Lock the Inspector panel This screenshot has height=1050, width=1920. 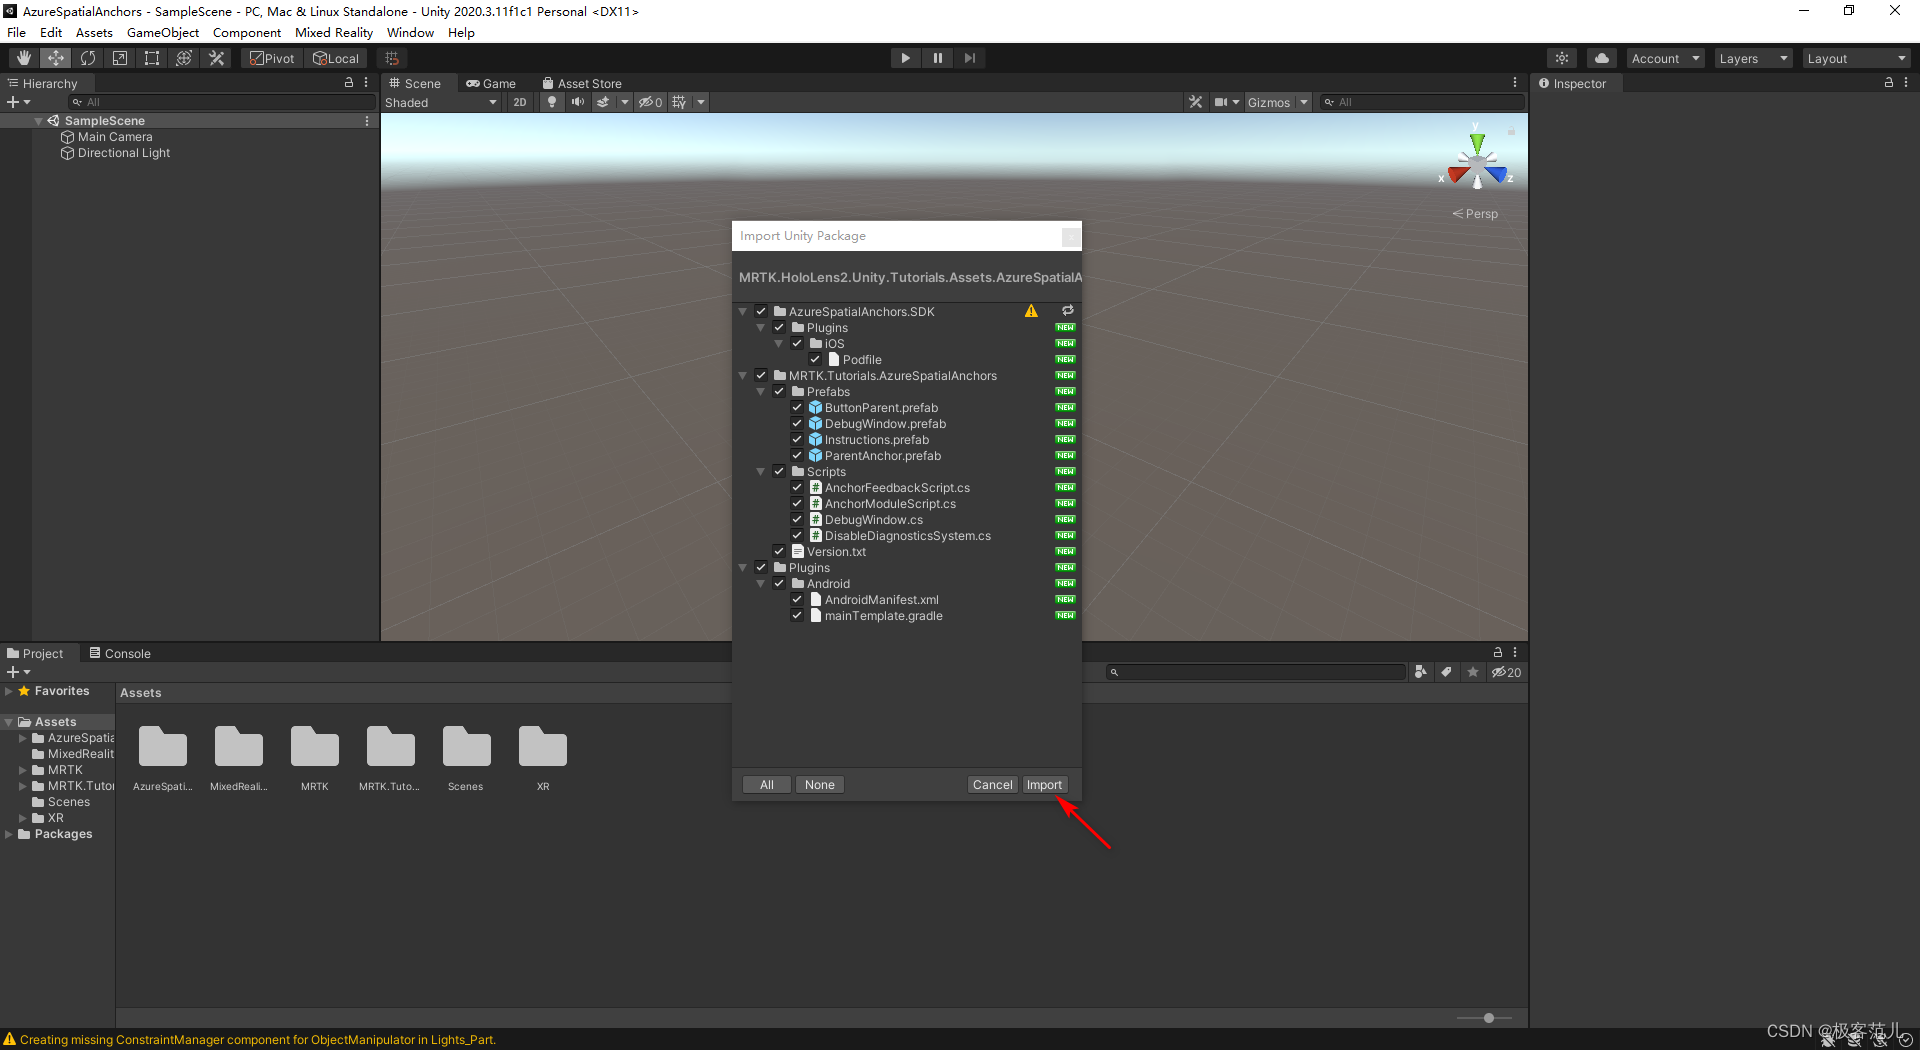click(x=1889, y=83)
